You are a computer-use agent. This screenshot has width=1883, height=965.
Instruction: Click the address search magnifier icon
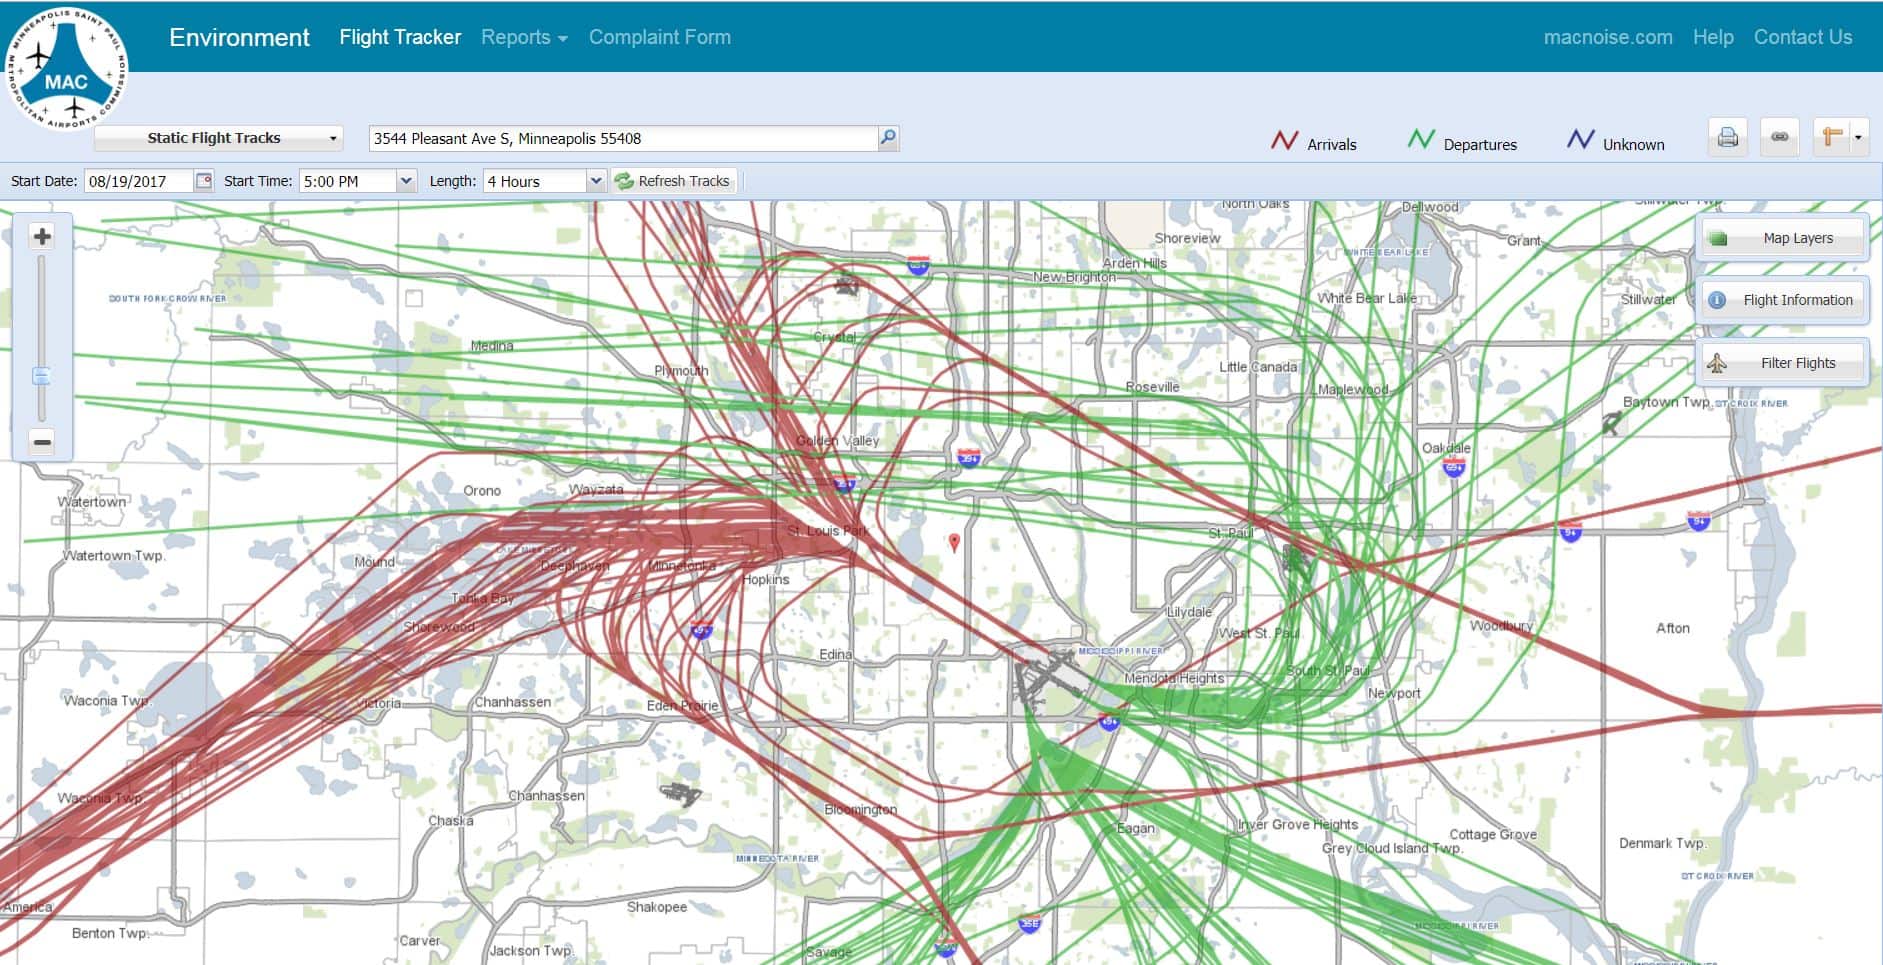click(887, 138)
